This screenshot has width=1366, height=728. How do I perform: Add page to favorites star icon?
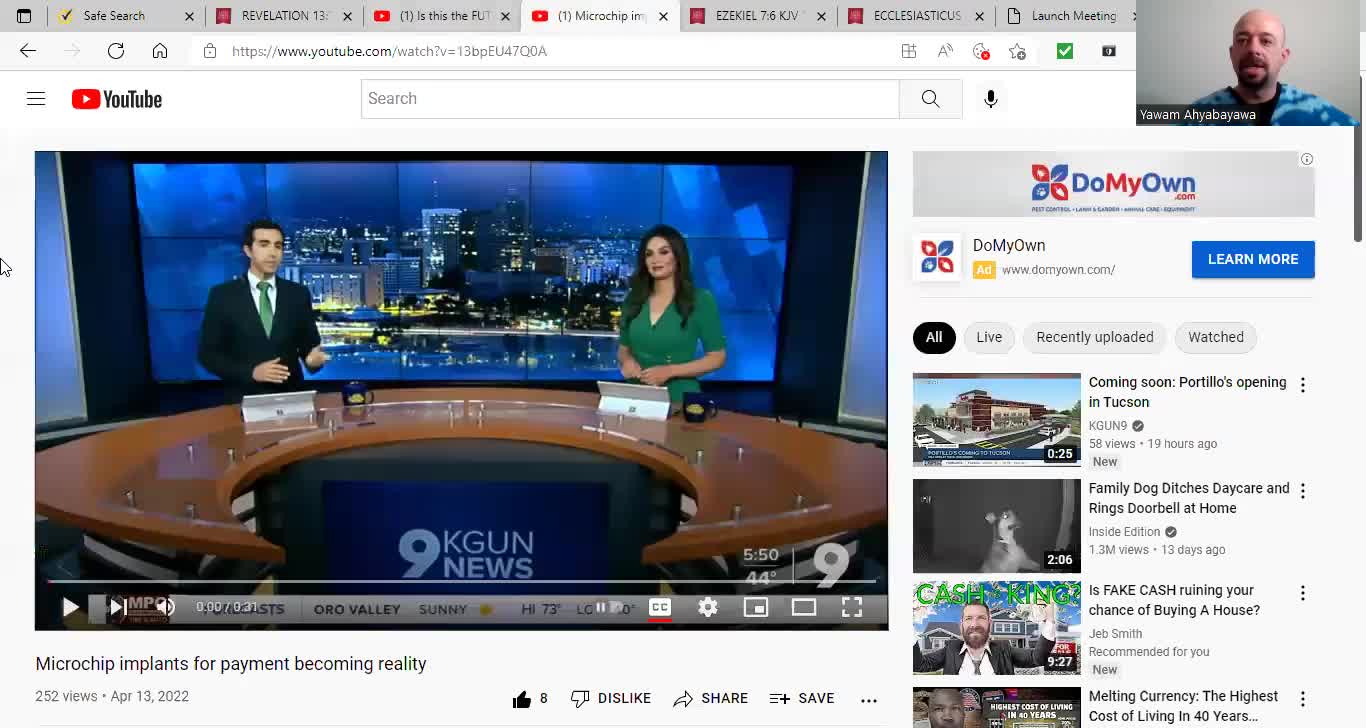coord(1017,51)
